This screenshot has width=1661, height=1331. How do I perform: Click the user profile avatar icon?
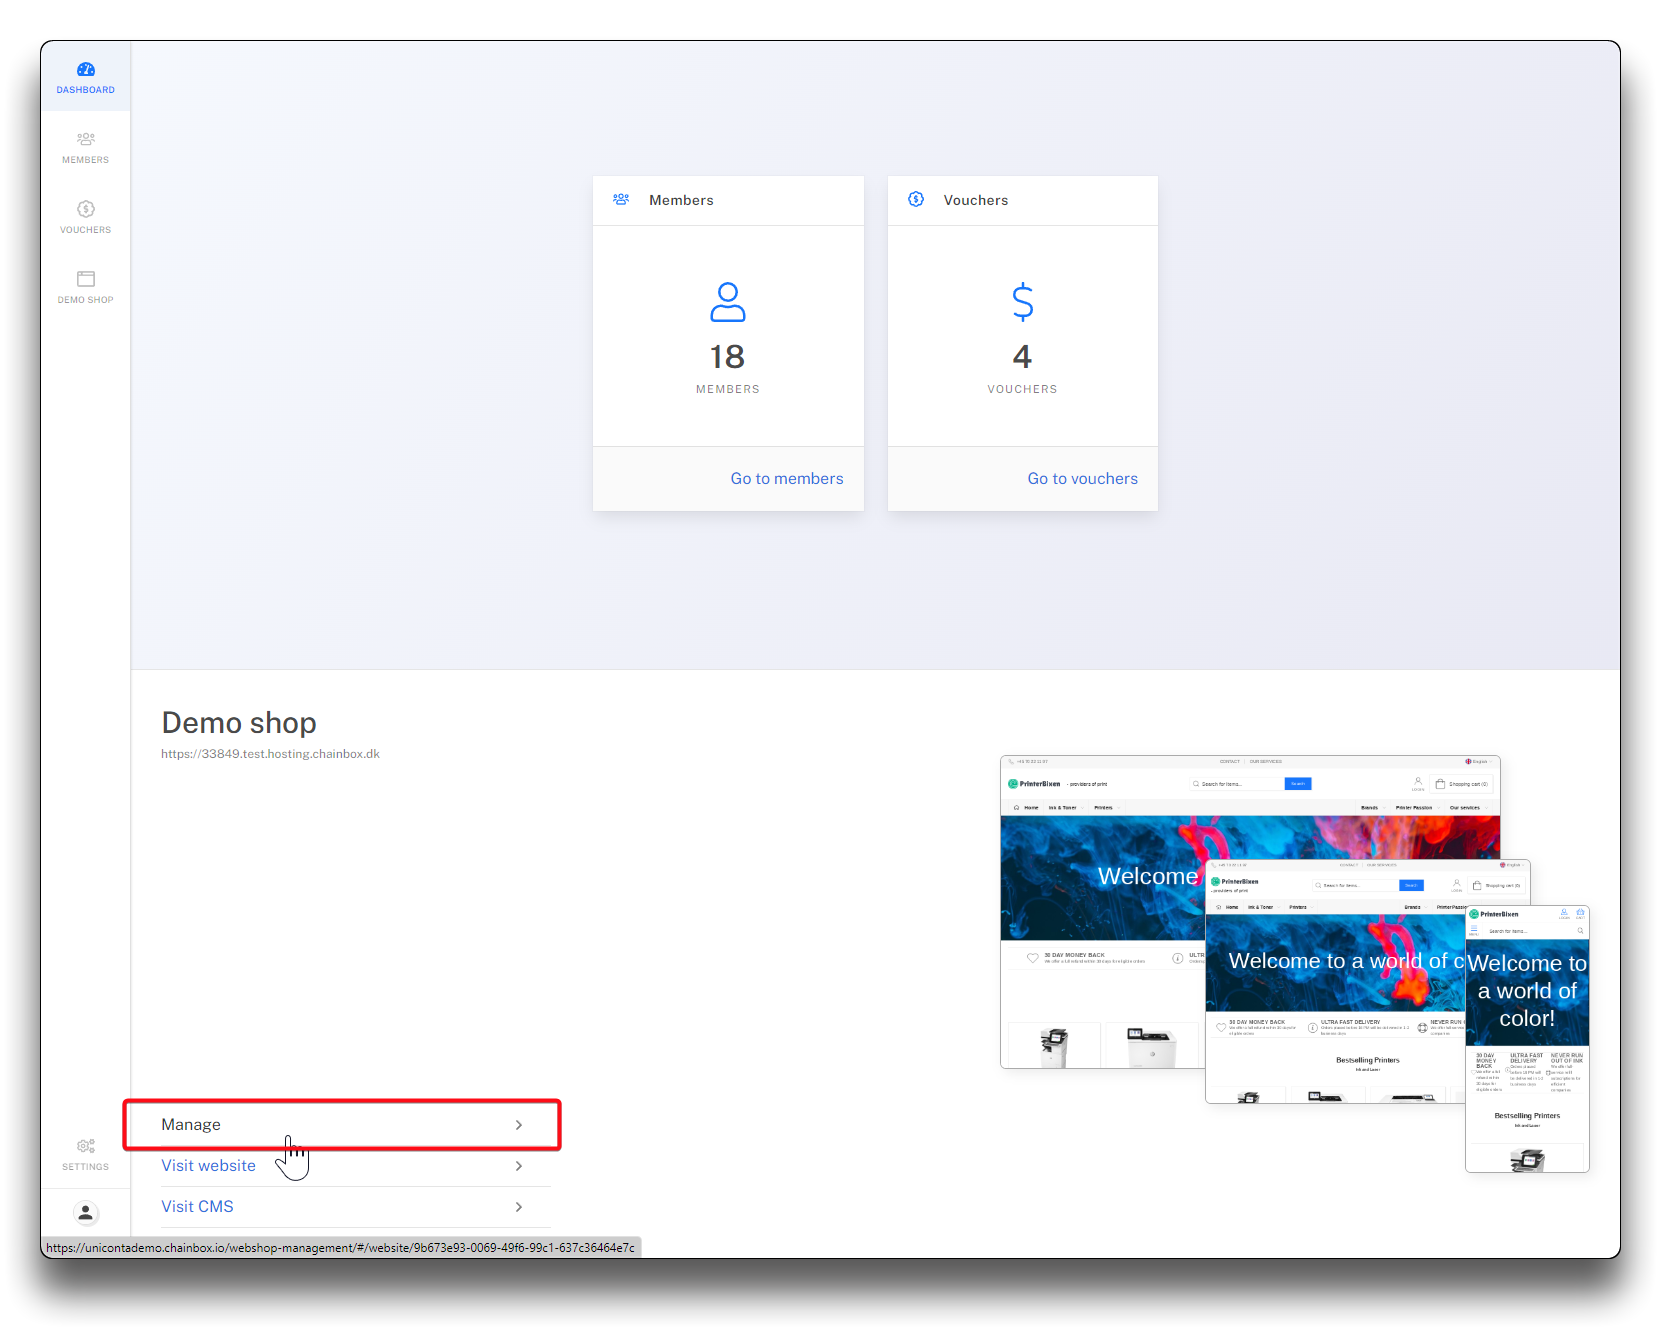pos(86,1213)
